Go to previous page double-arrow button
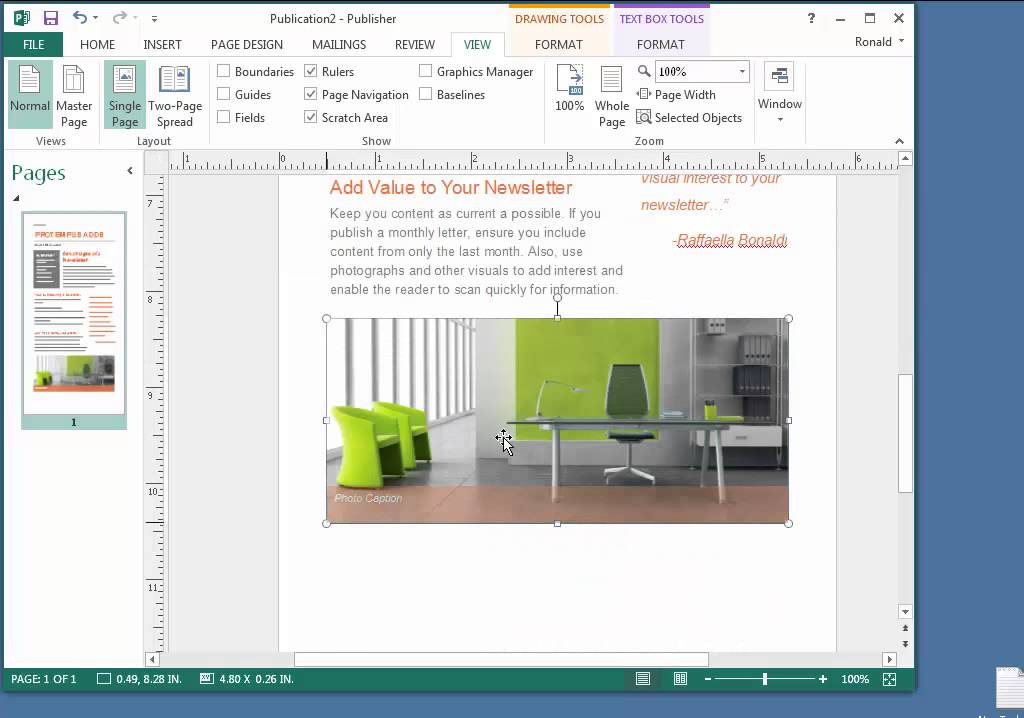1024x718 pixels. (905, 628)
